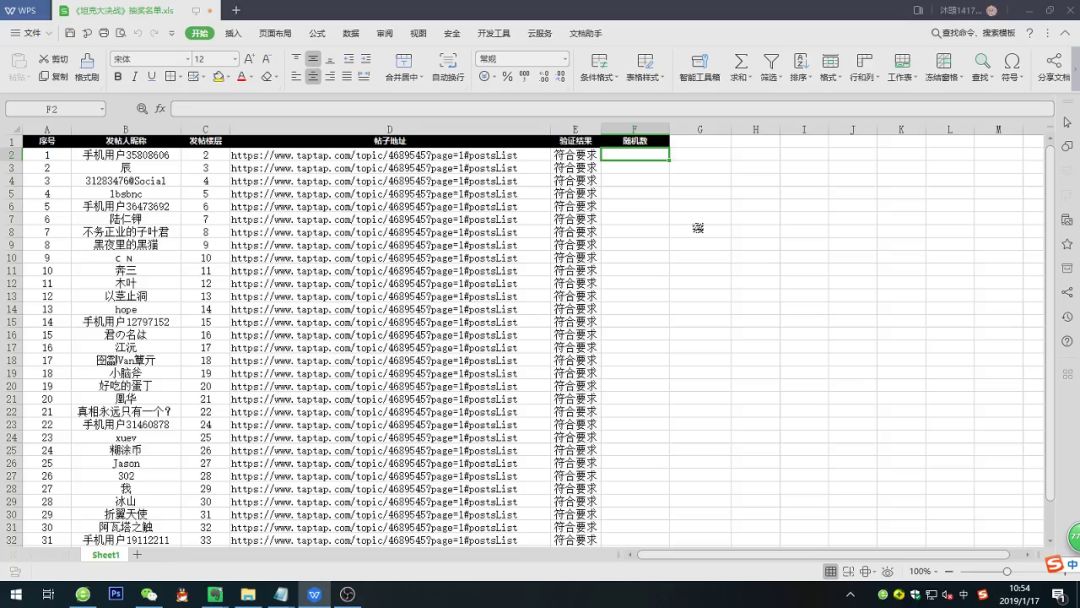This screenshot has width=1080, height=608.
Task: Open the File (文件) menu dropdown
Action: tap(31, 33)
